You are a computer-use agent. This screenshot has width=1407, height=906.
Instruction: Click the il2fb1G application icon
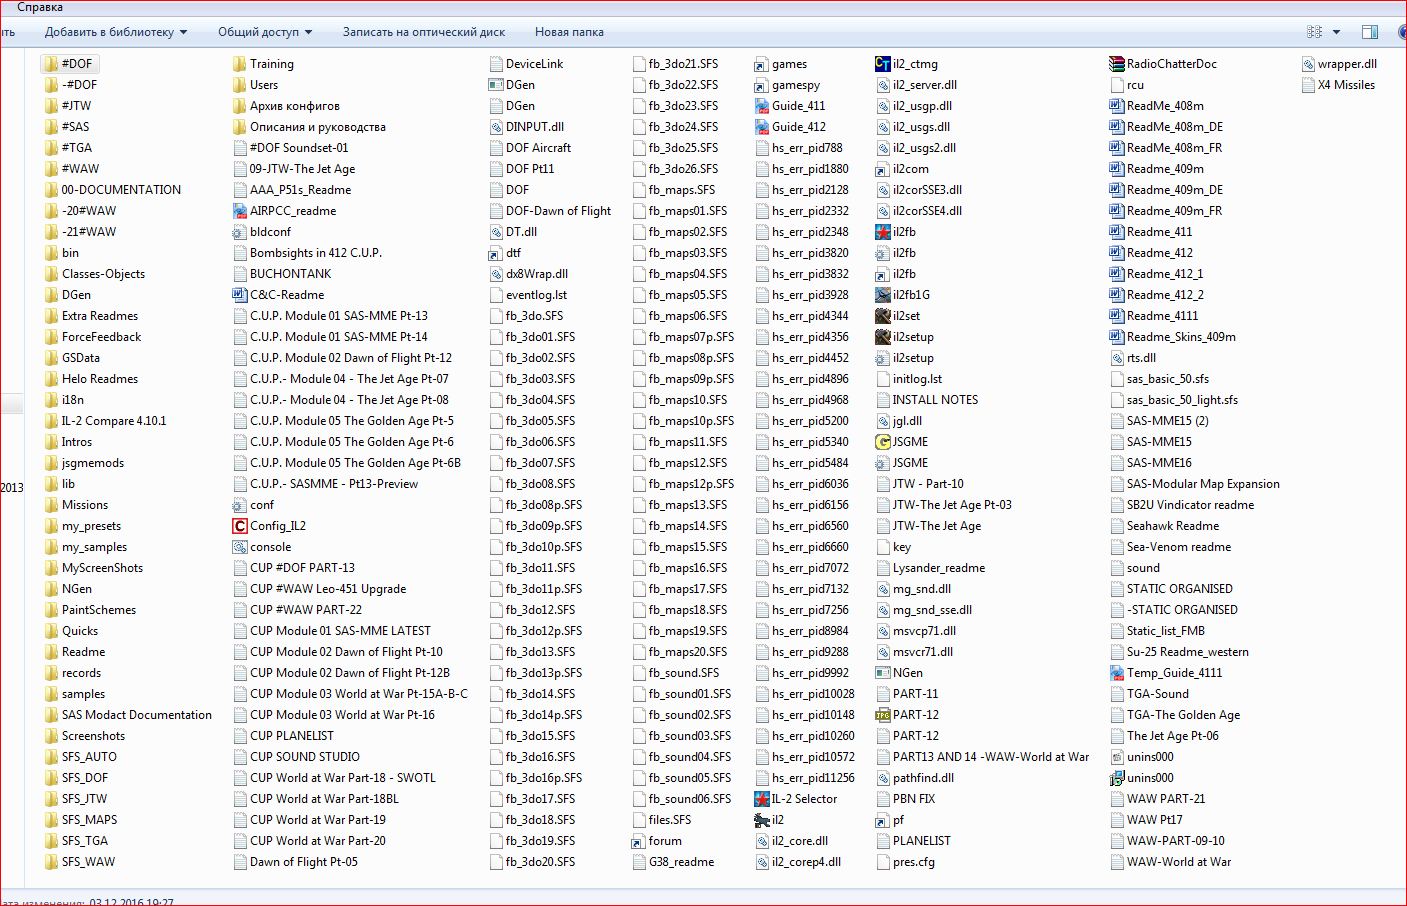click(882, 295)
